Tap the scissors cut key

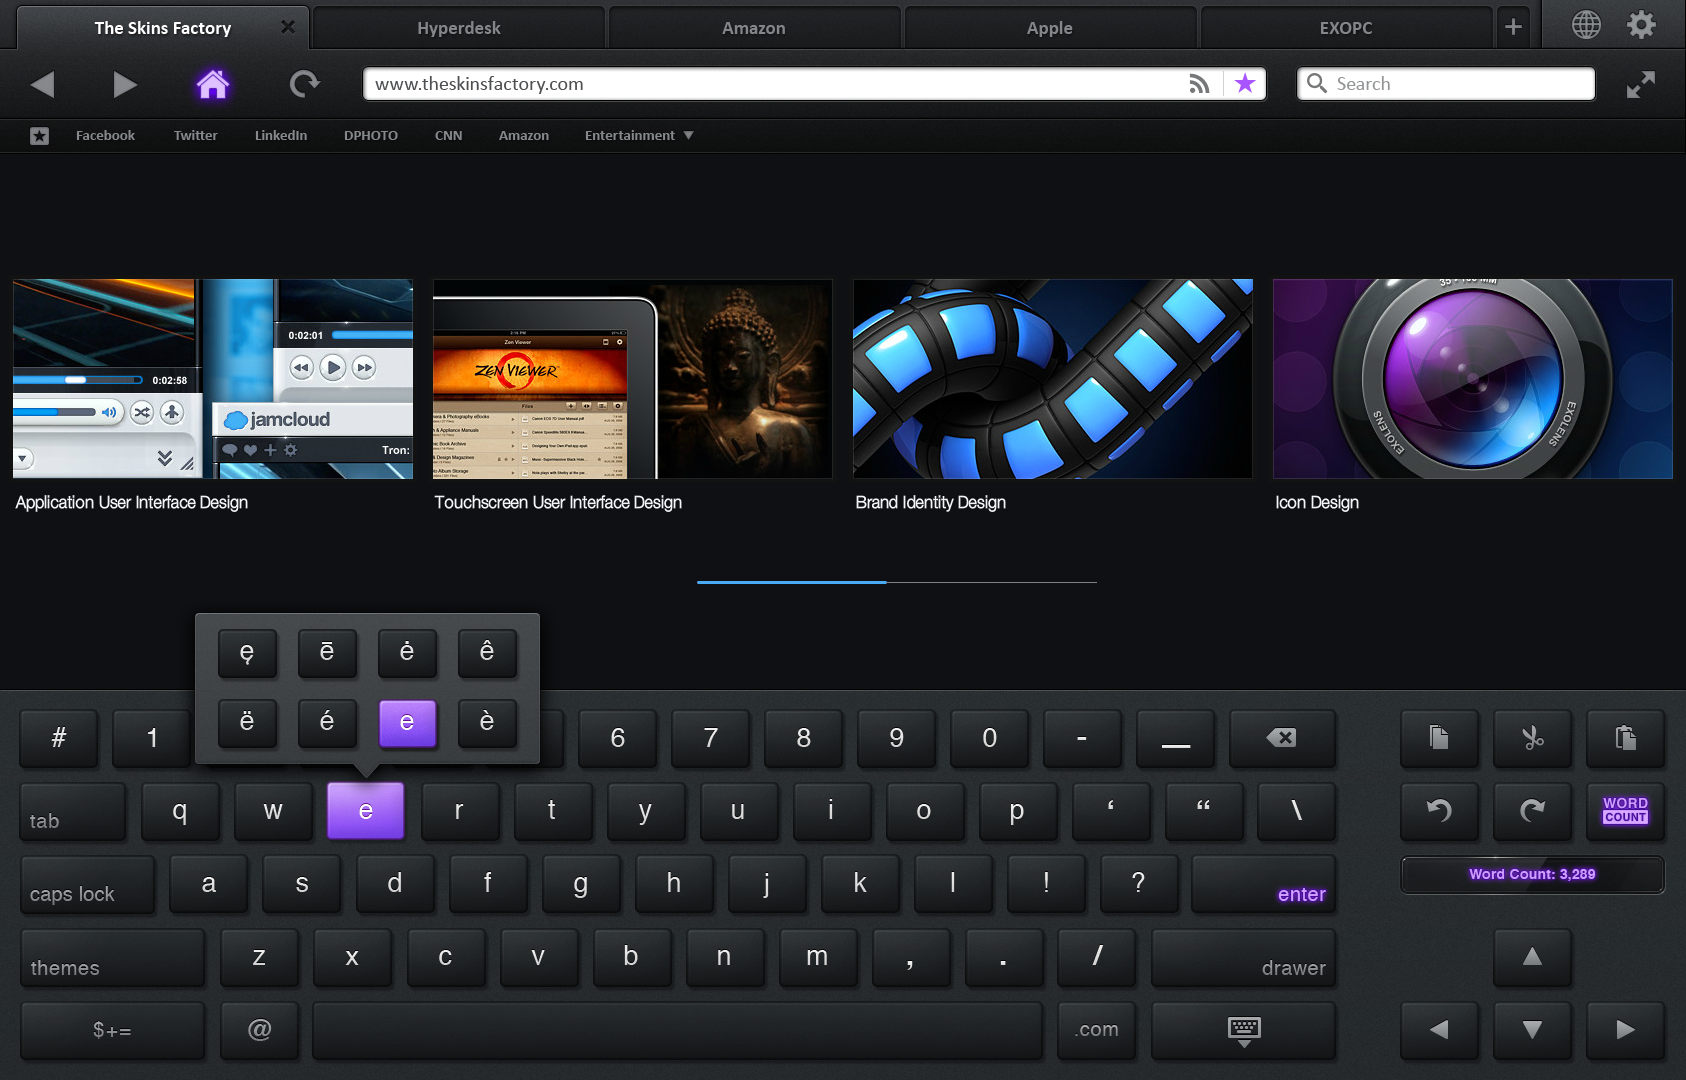(1532, 738)
